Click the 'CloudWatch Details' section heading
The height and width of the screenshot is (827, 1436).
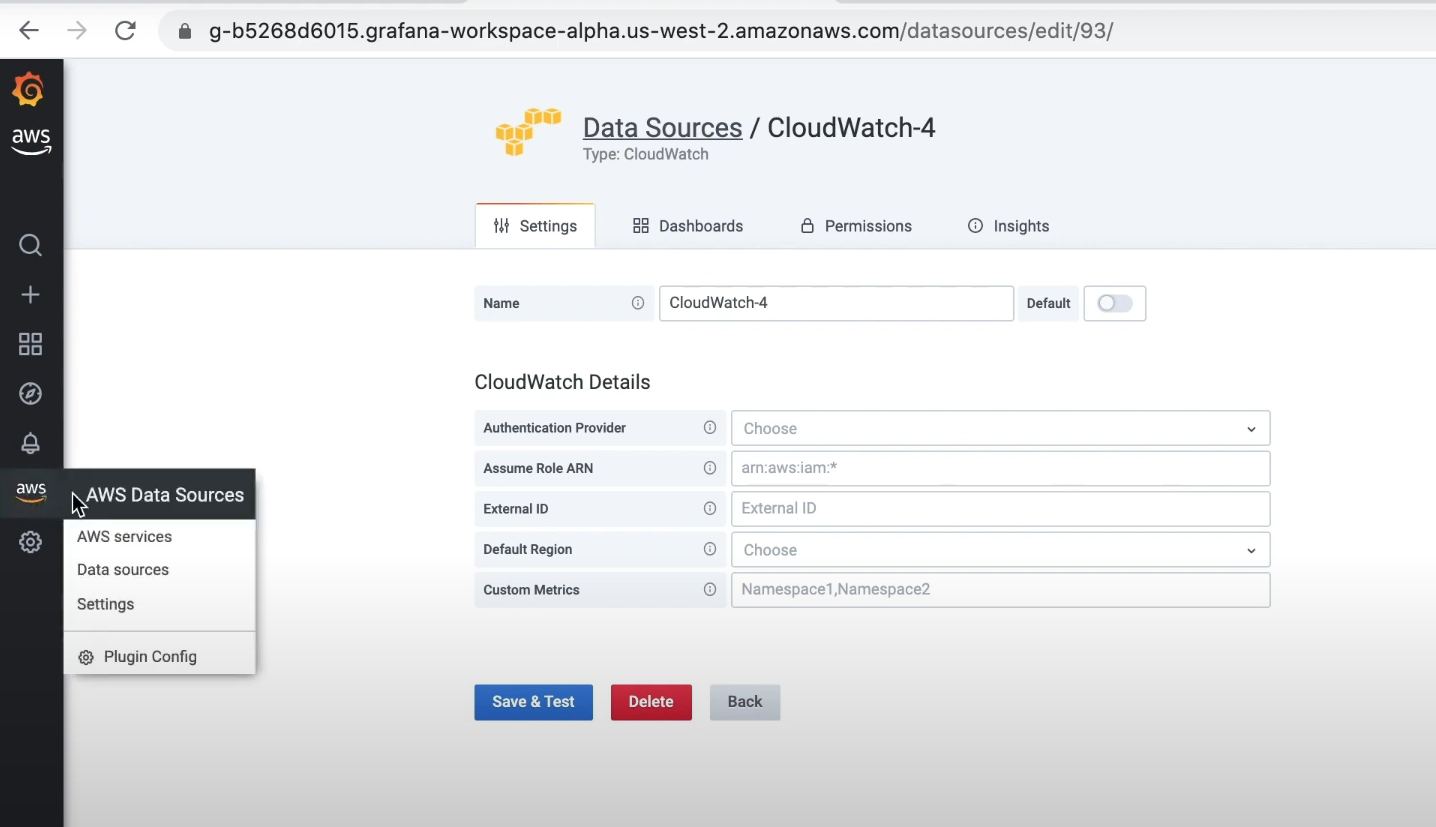tap(562, 382)
